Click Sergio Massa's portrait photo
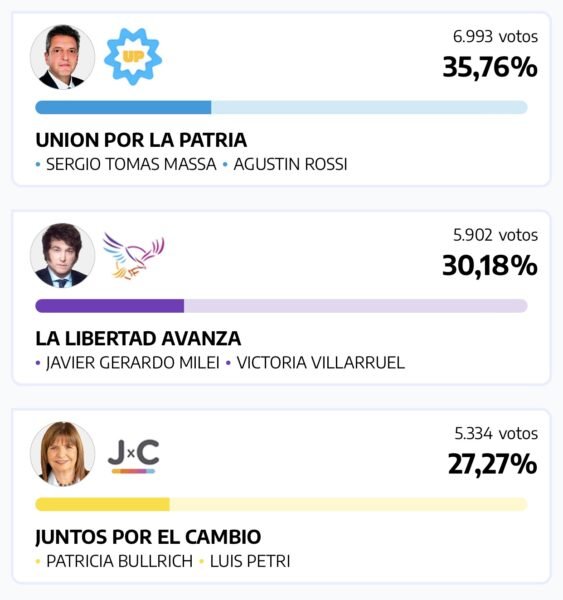Screen dimensions: 563x600 pos(62,57)
